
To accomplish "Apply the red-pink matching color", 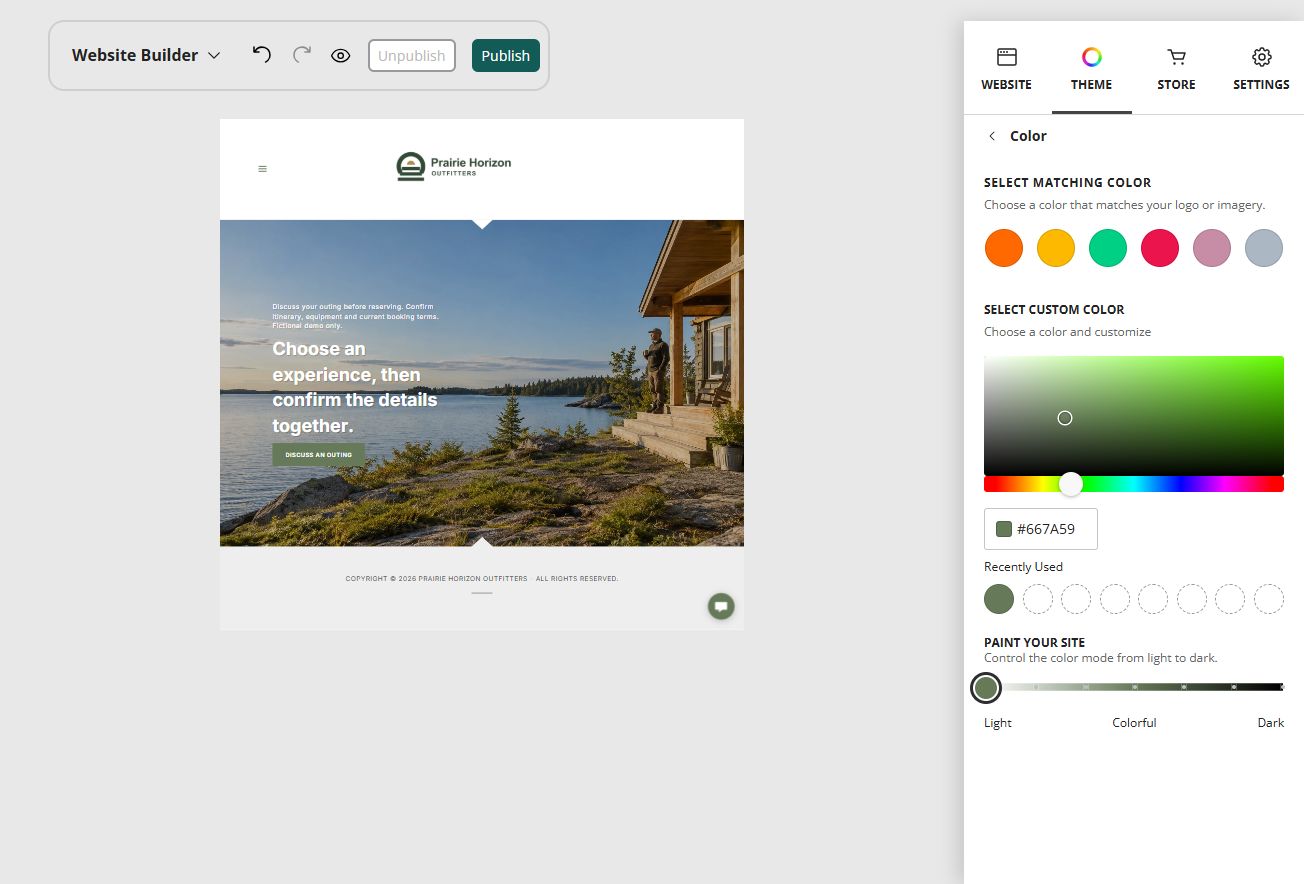I will (x=1160, y=248).
